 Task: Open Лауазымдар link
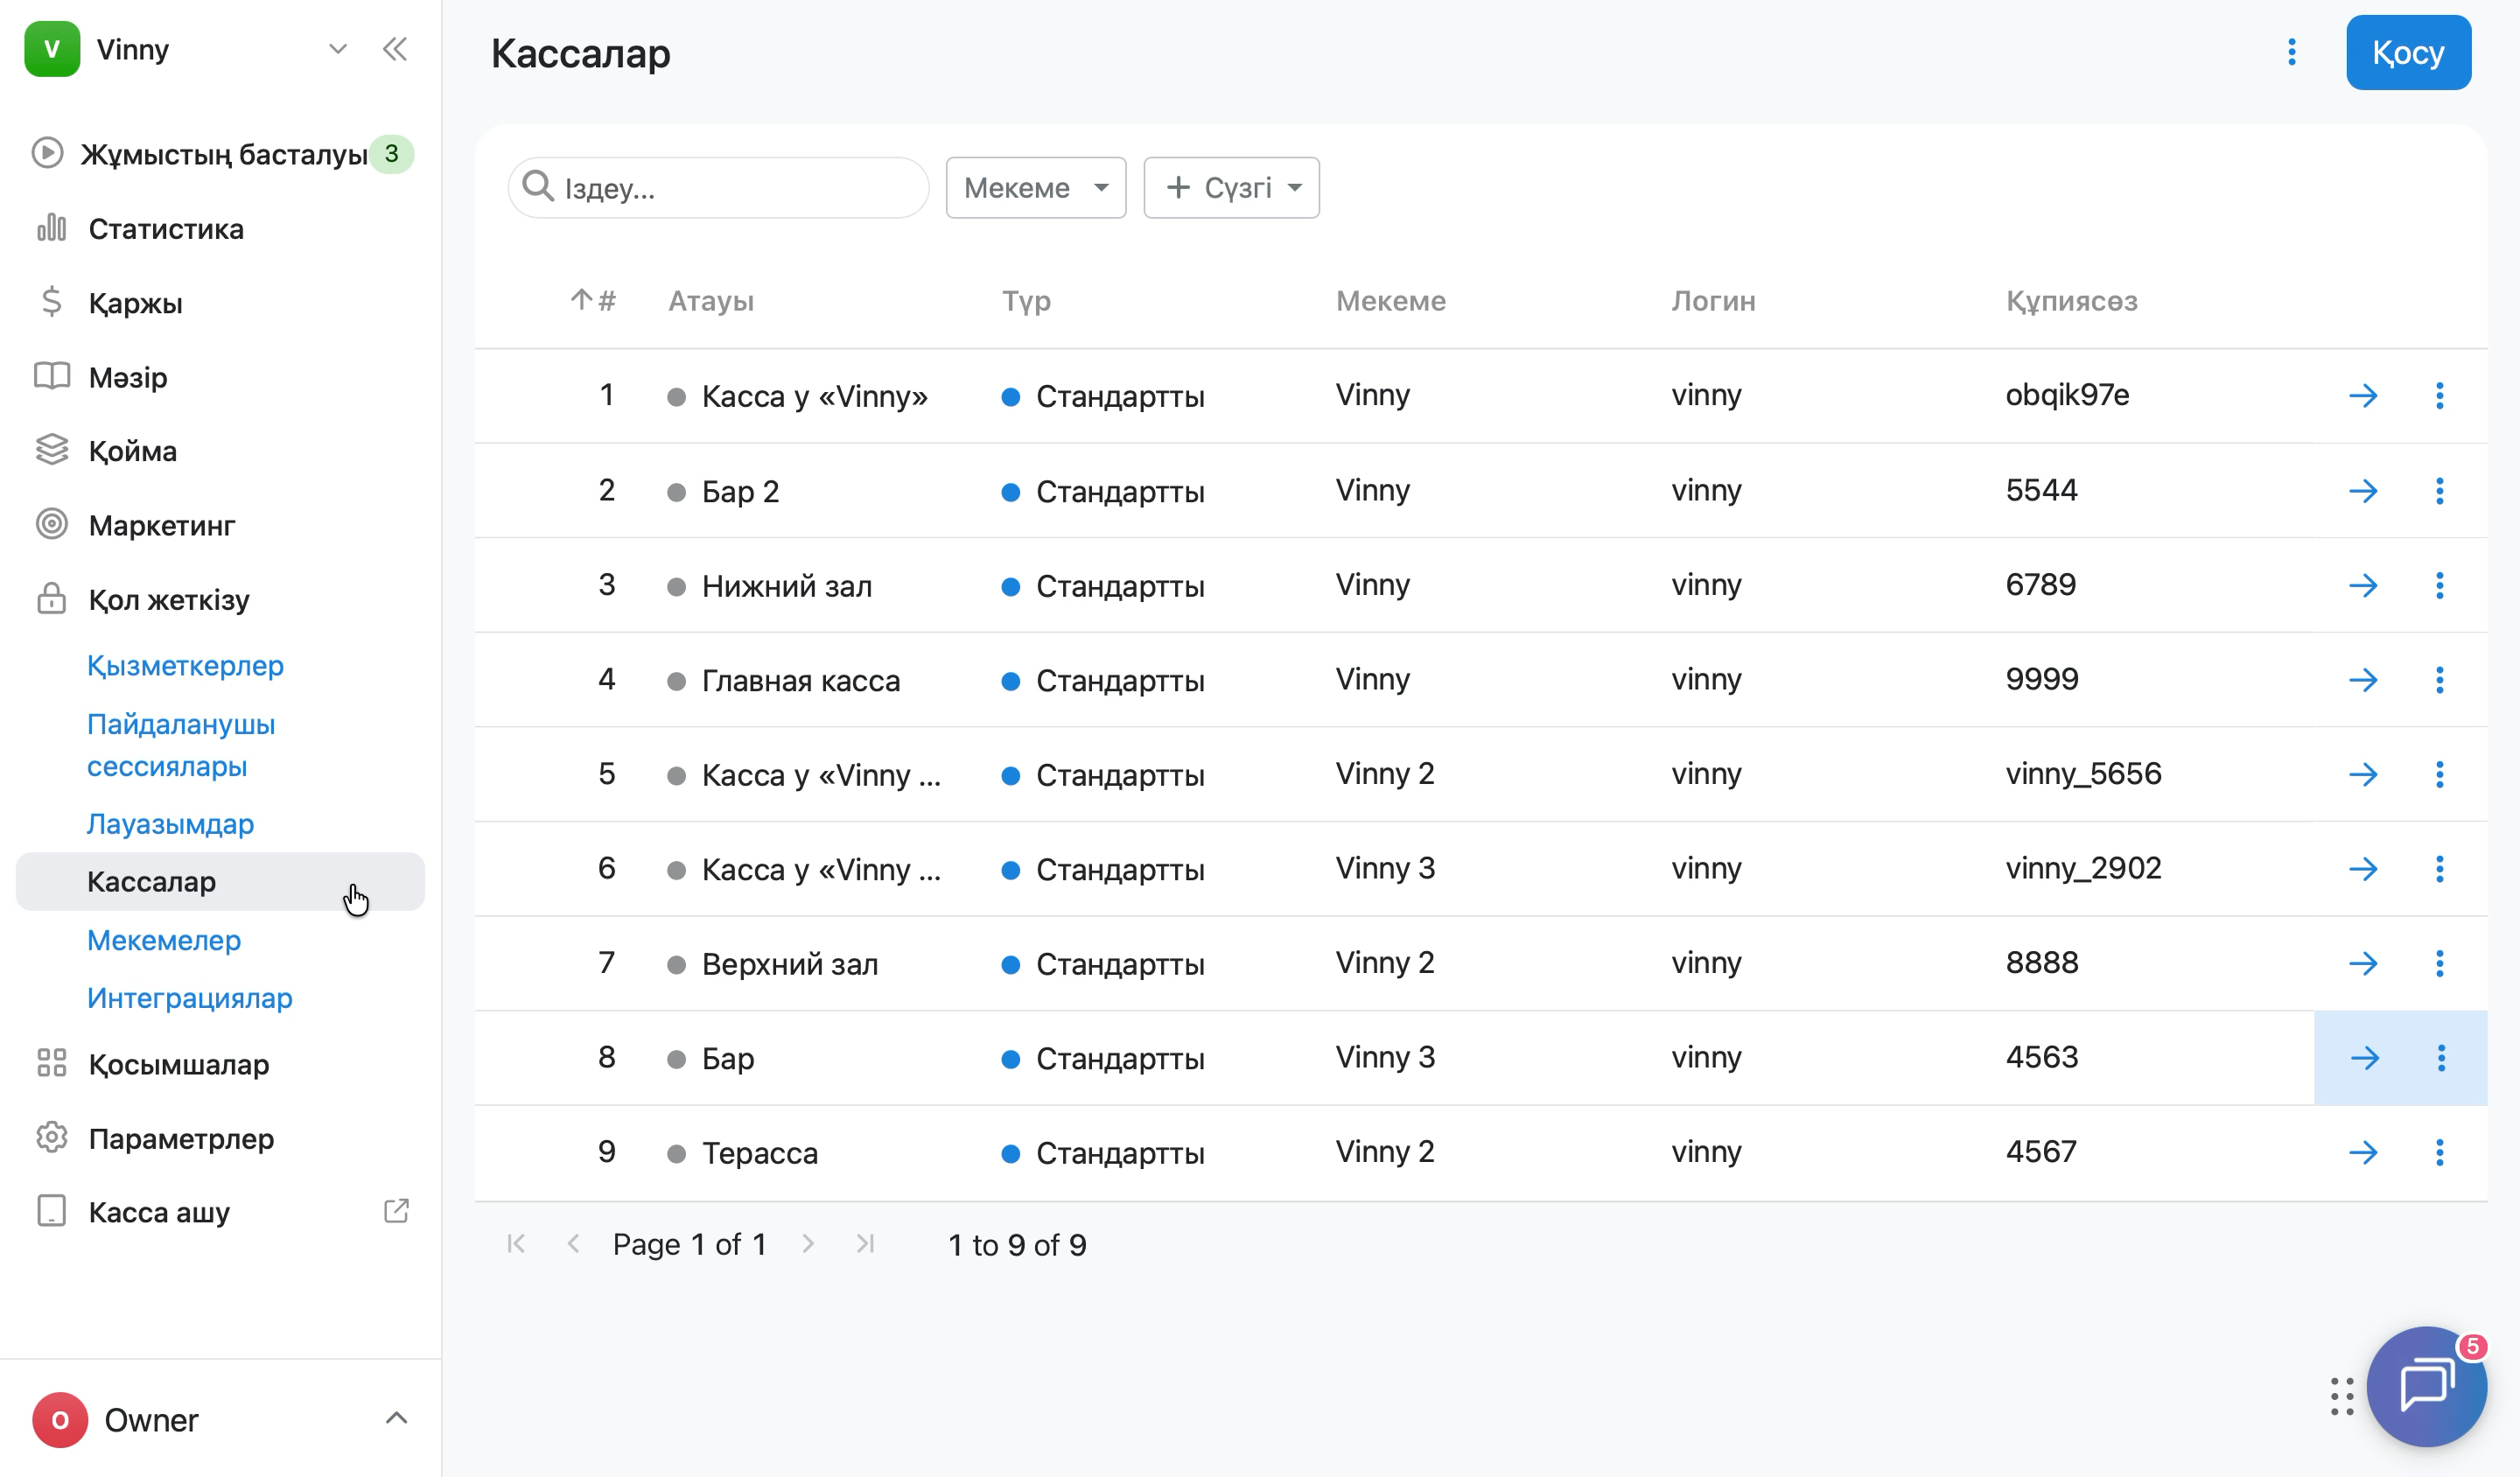[x=170, y=824]
